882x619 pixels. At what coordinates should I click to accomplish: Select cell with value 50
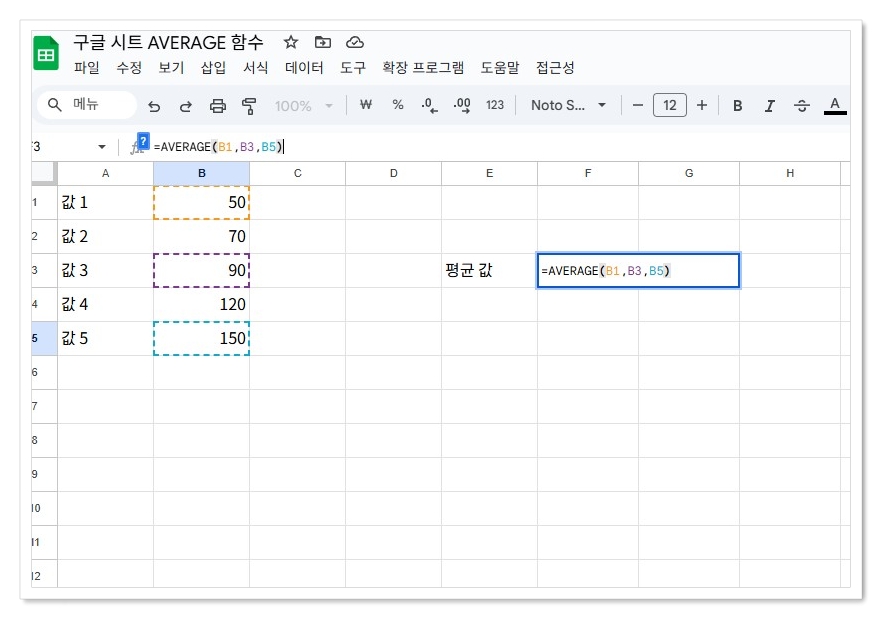[201, 202]
